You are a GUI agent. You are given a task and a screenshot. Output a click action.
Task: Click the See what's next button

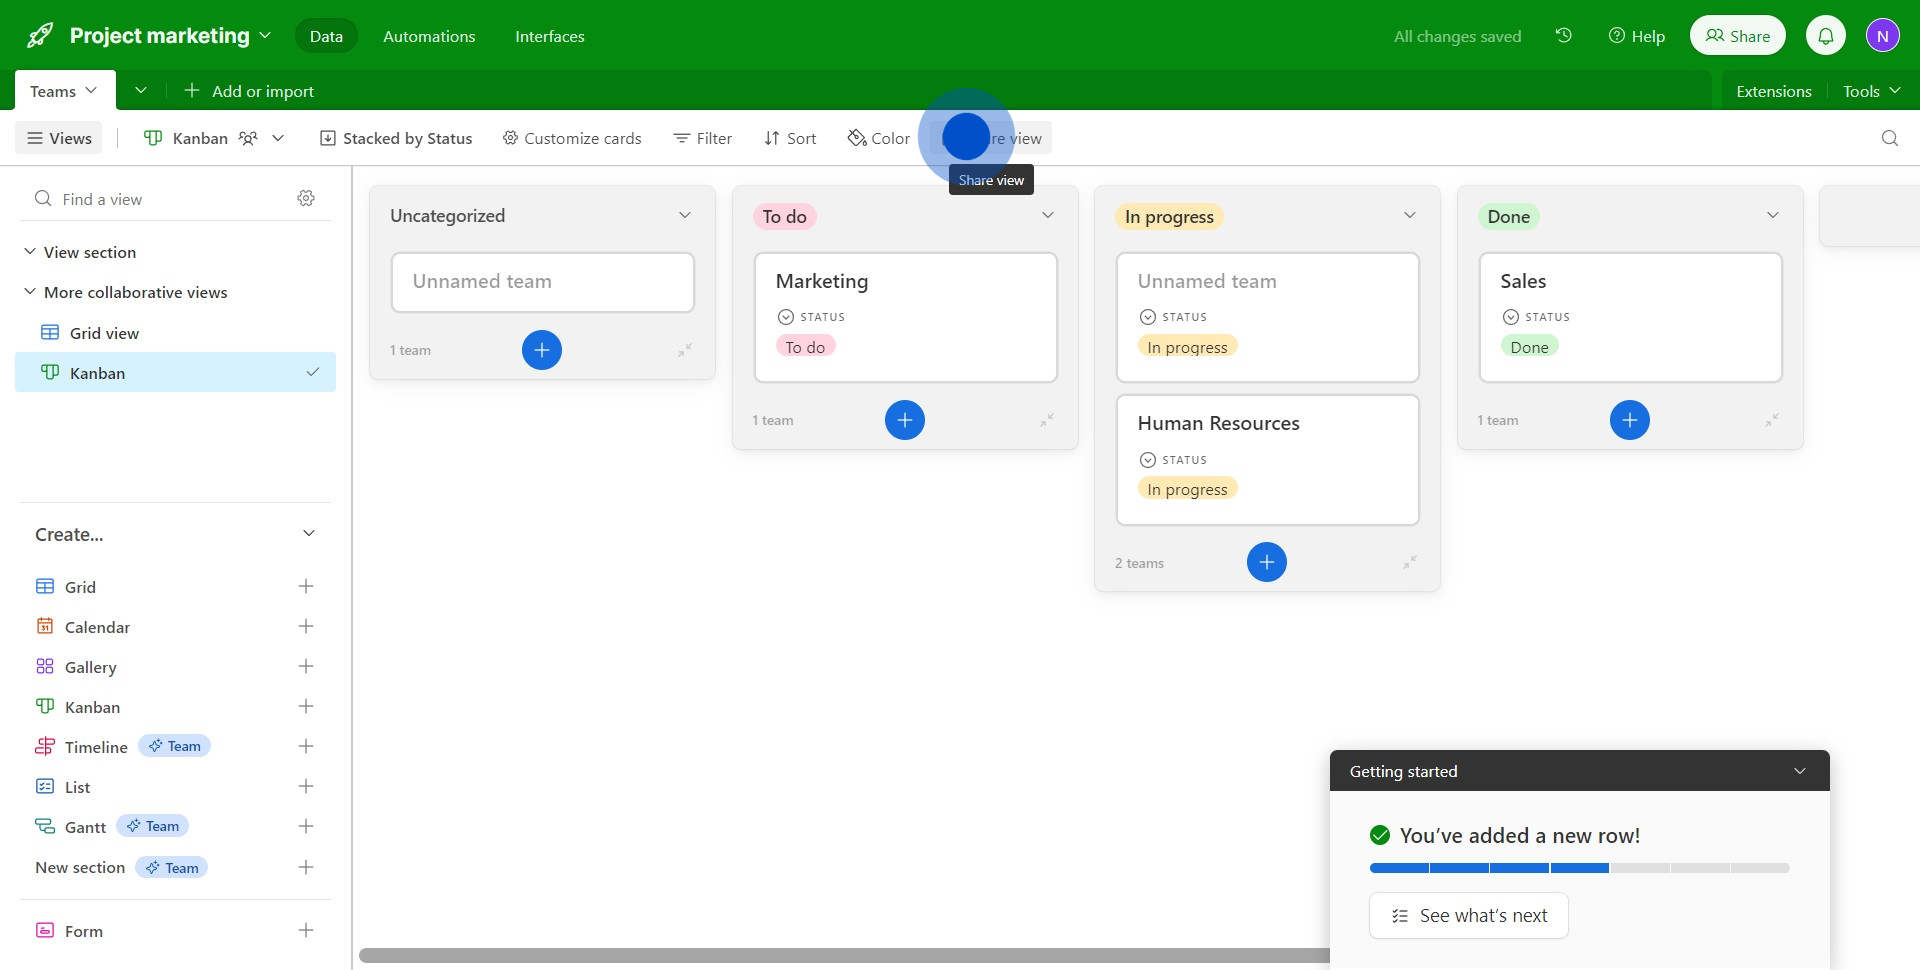click(1468, 915)
